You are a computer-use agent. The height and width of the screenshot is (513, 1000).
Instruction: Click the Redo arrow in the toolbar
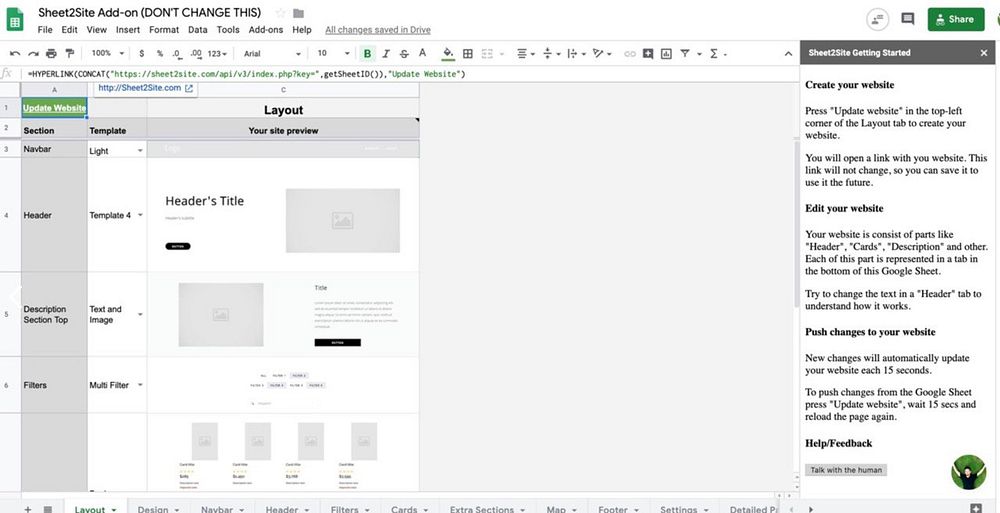33,54
